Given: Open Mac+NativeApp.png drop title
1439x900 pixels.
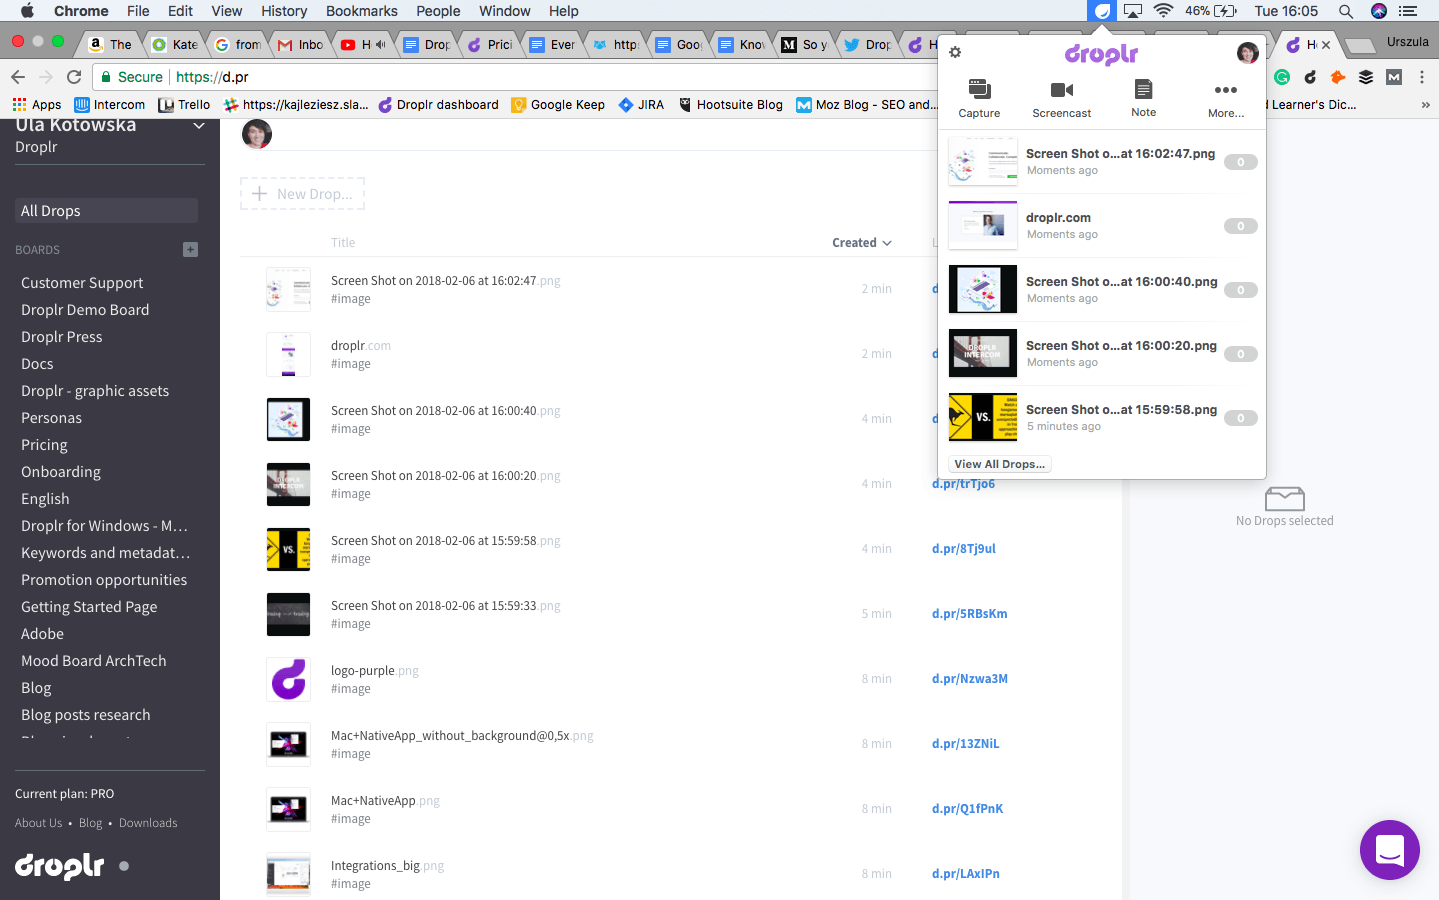Looking at the screenshot, I should (385, 801).
